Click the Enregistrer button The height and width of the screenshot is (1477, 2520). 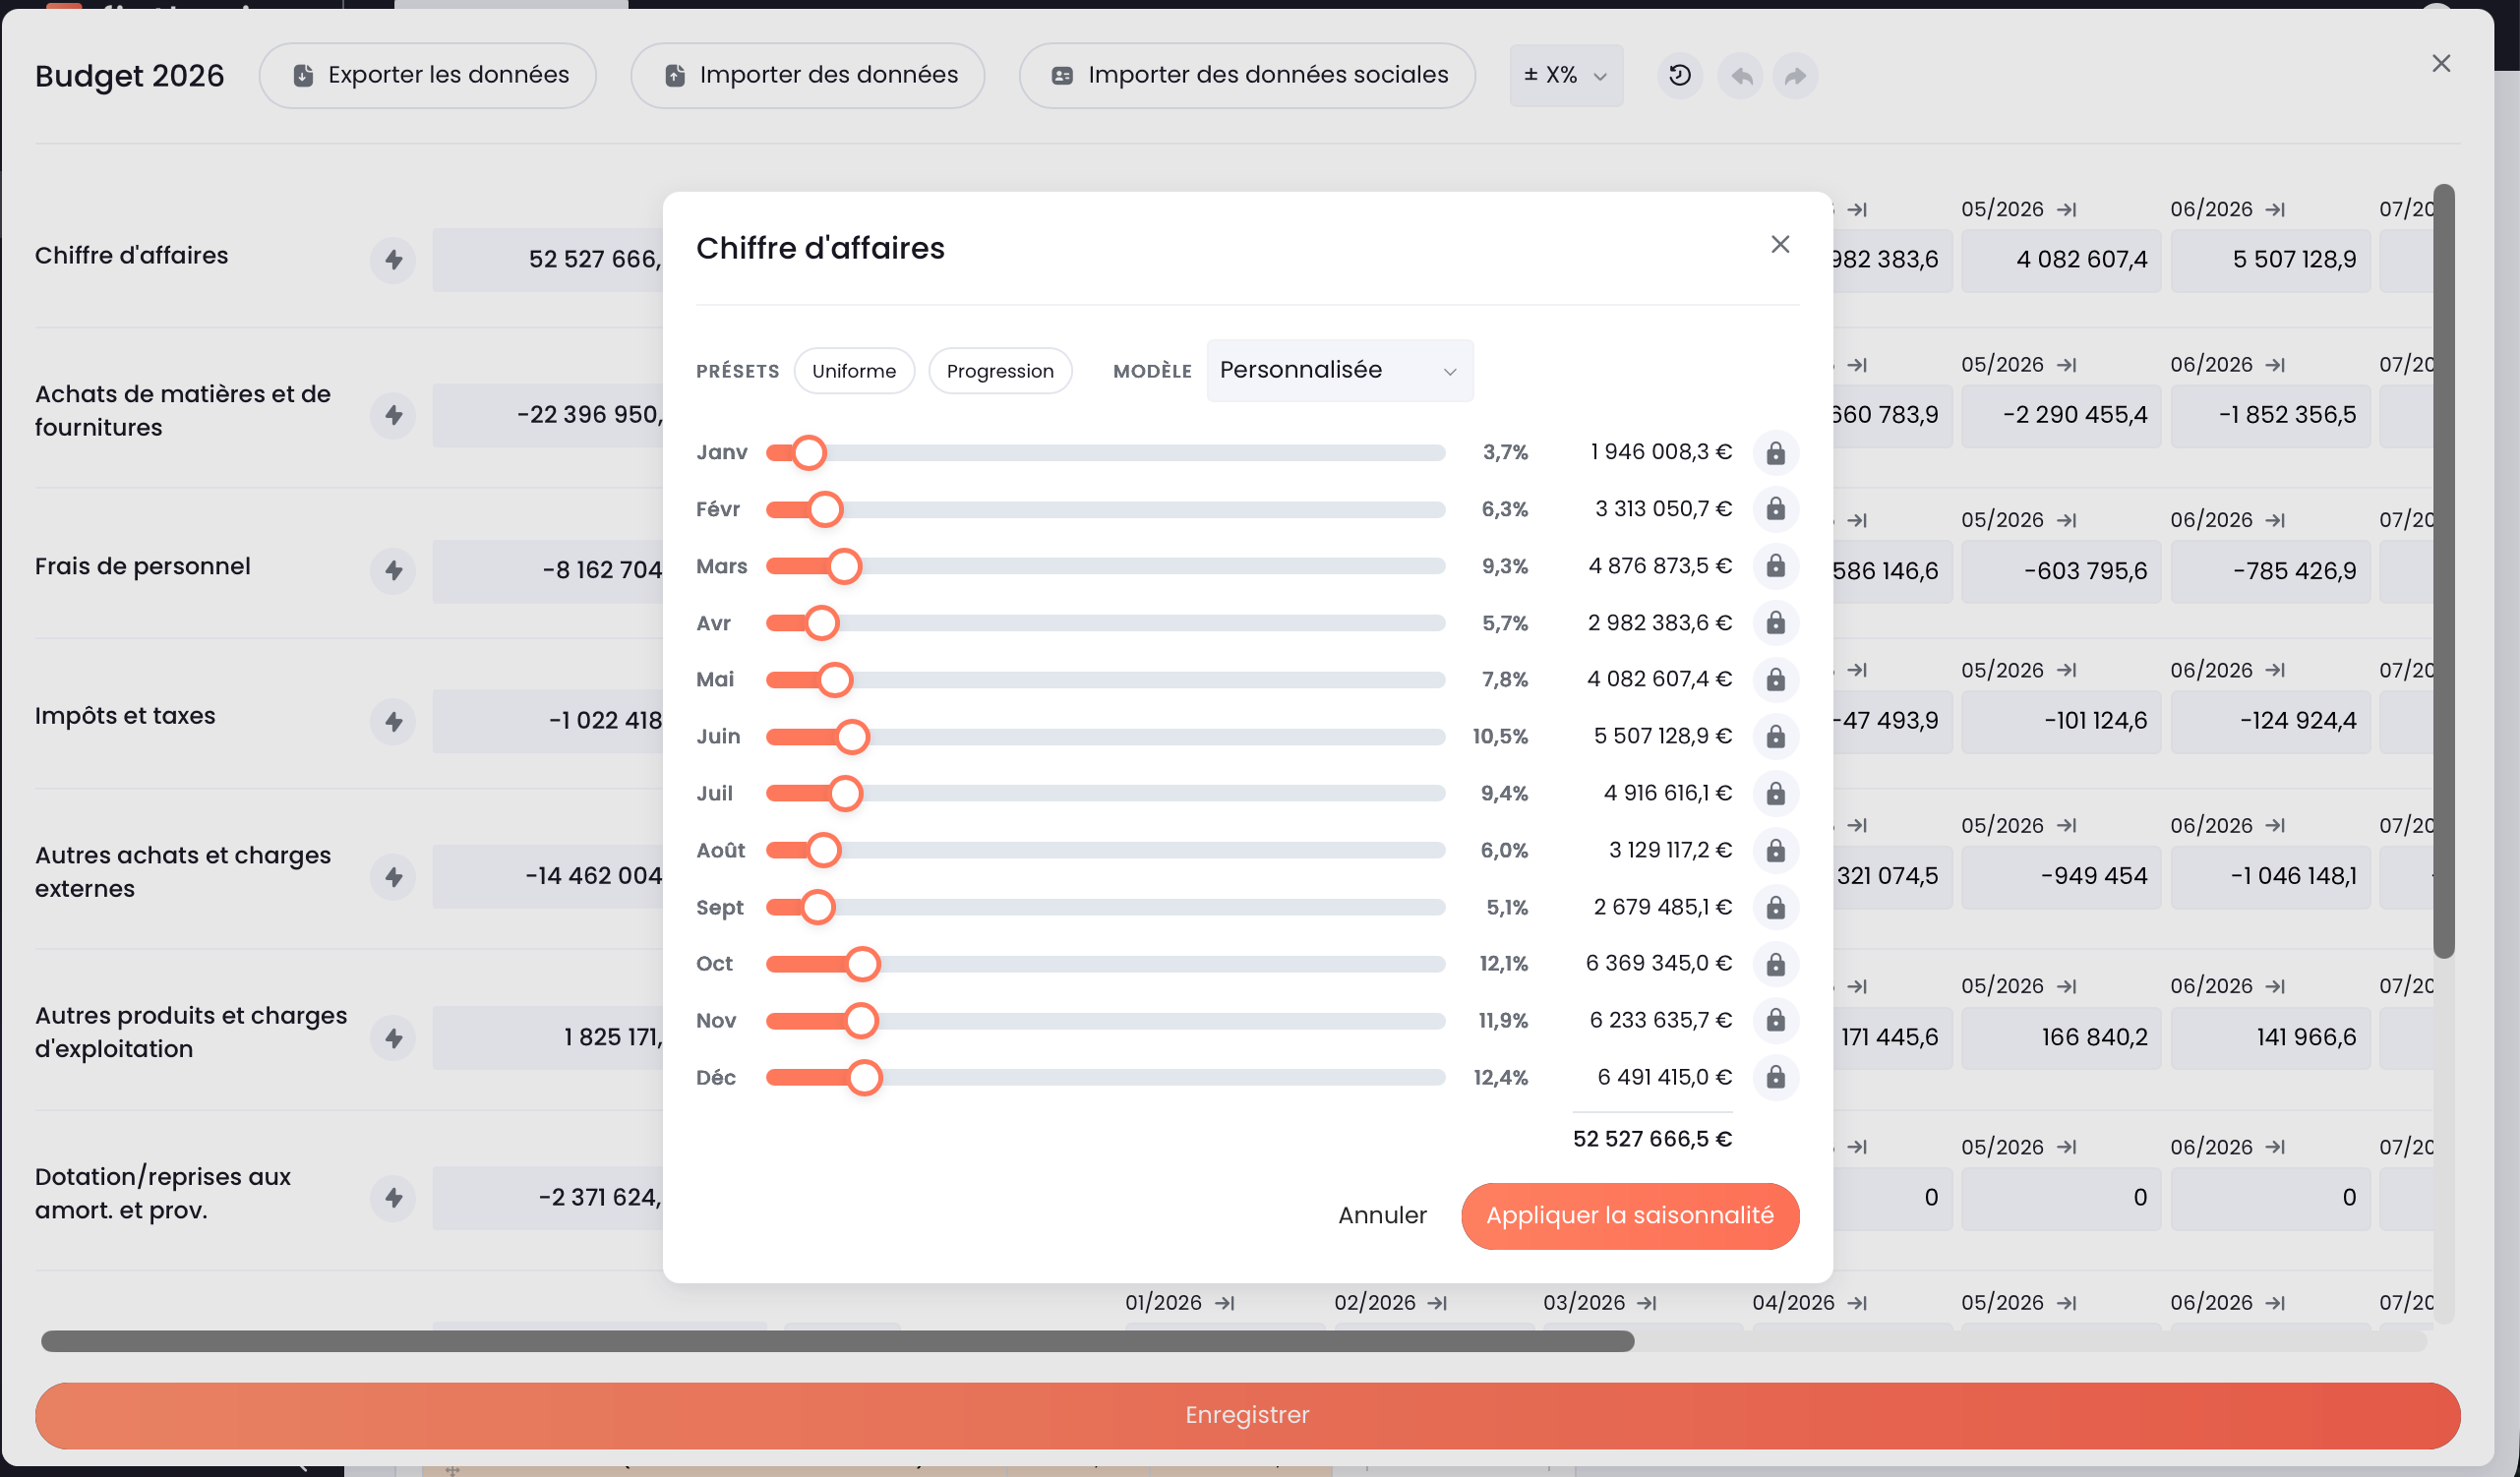point(1247,1416)
